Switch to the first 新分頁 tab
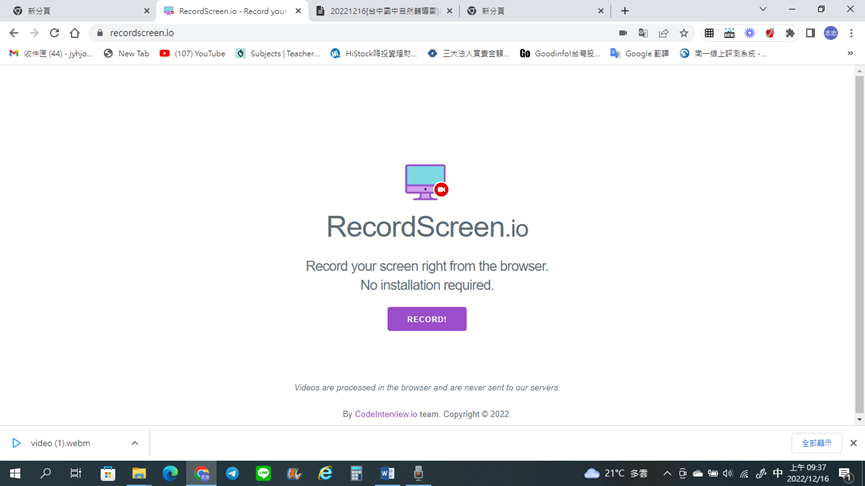The width and height of the screenshot is (865, 486). 77,11
